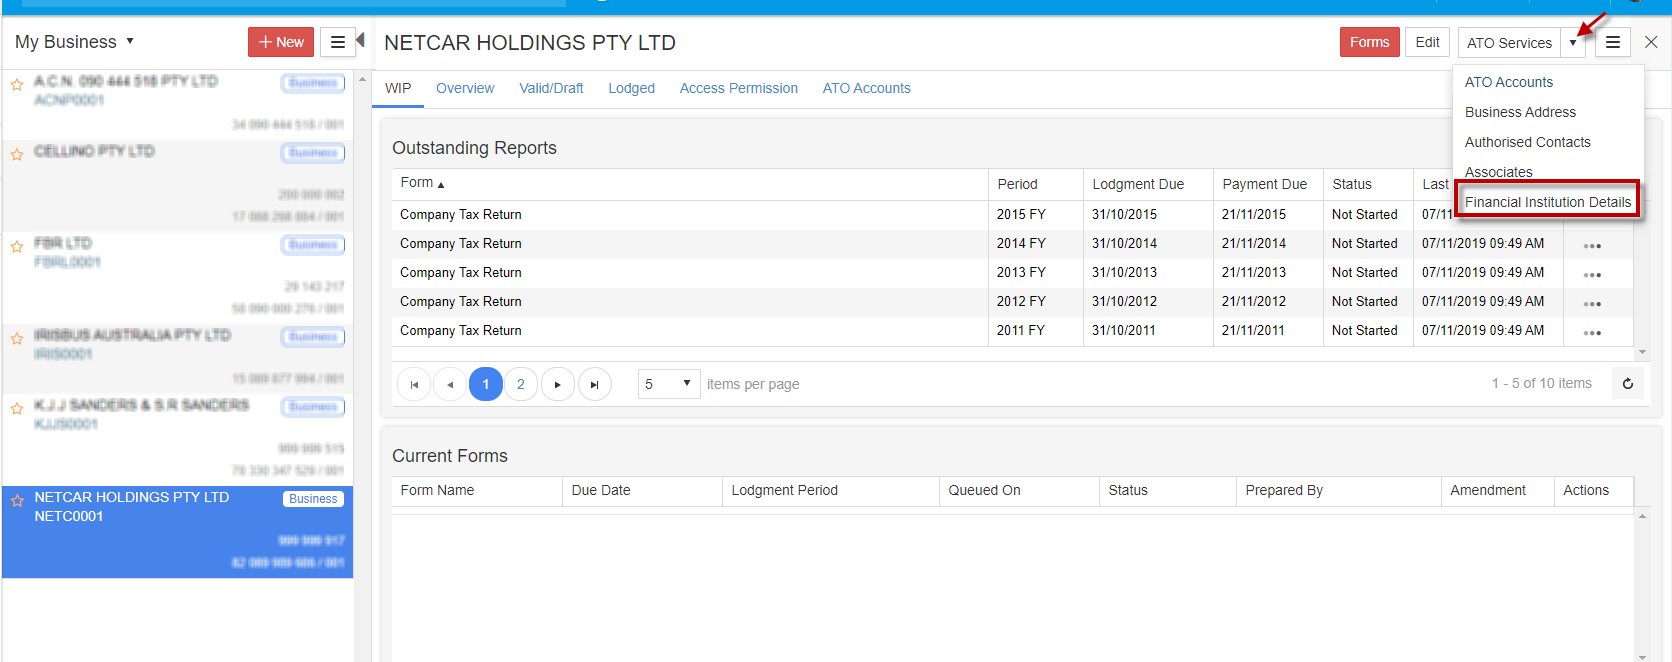Open hamburger menu next to ATO Services

[1612, 42]
